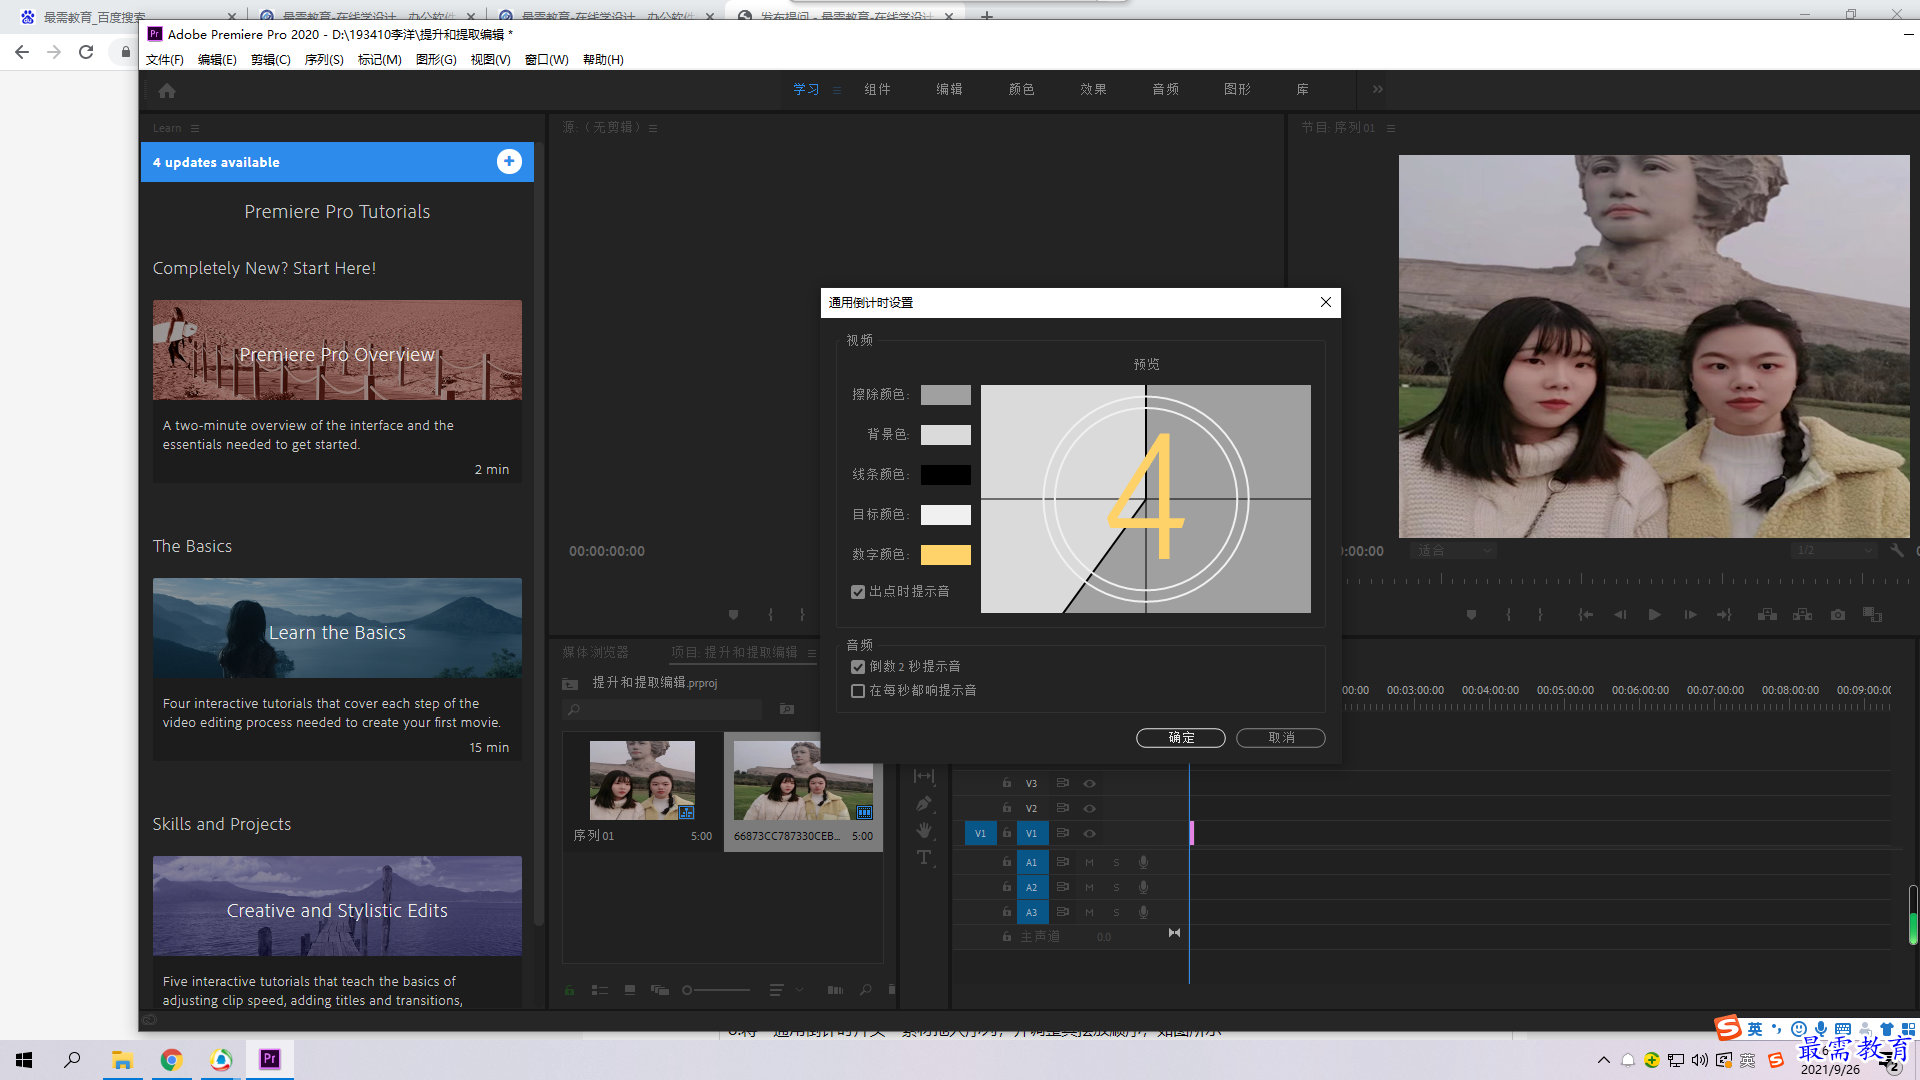Switch to the 媒体浏览器 tab
The image size is (1920, 1080).
click(596, 652)
